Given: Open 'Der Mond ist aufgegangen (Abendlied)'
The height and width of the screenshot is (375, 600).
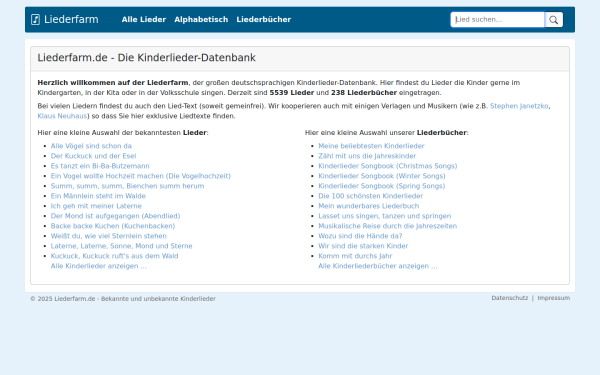Looking at the screenshot, I should [116, 216].
